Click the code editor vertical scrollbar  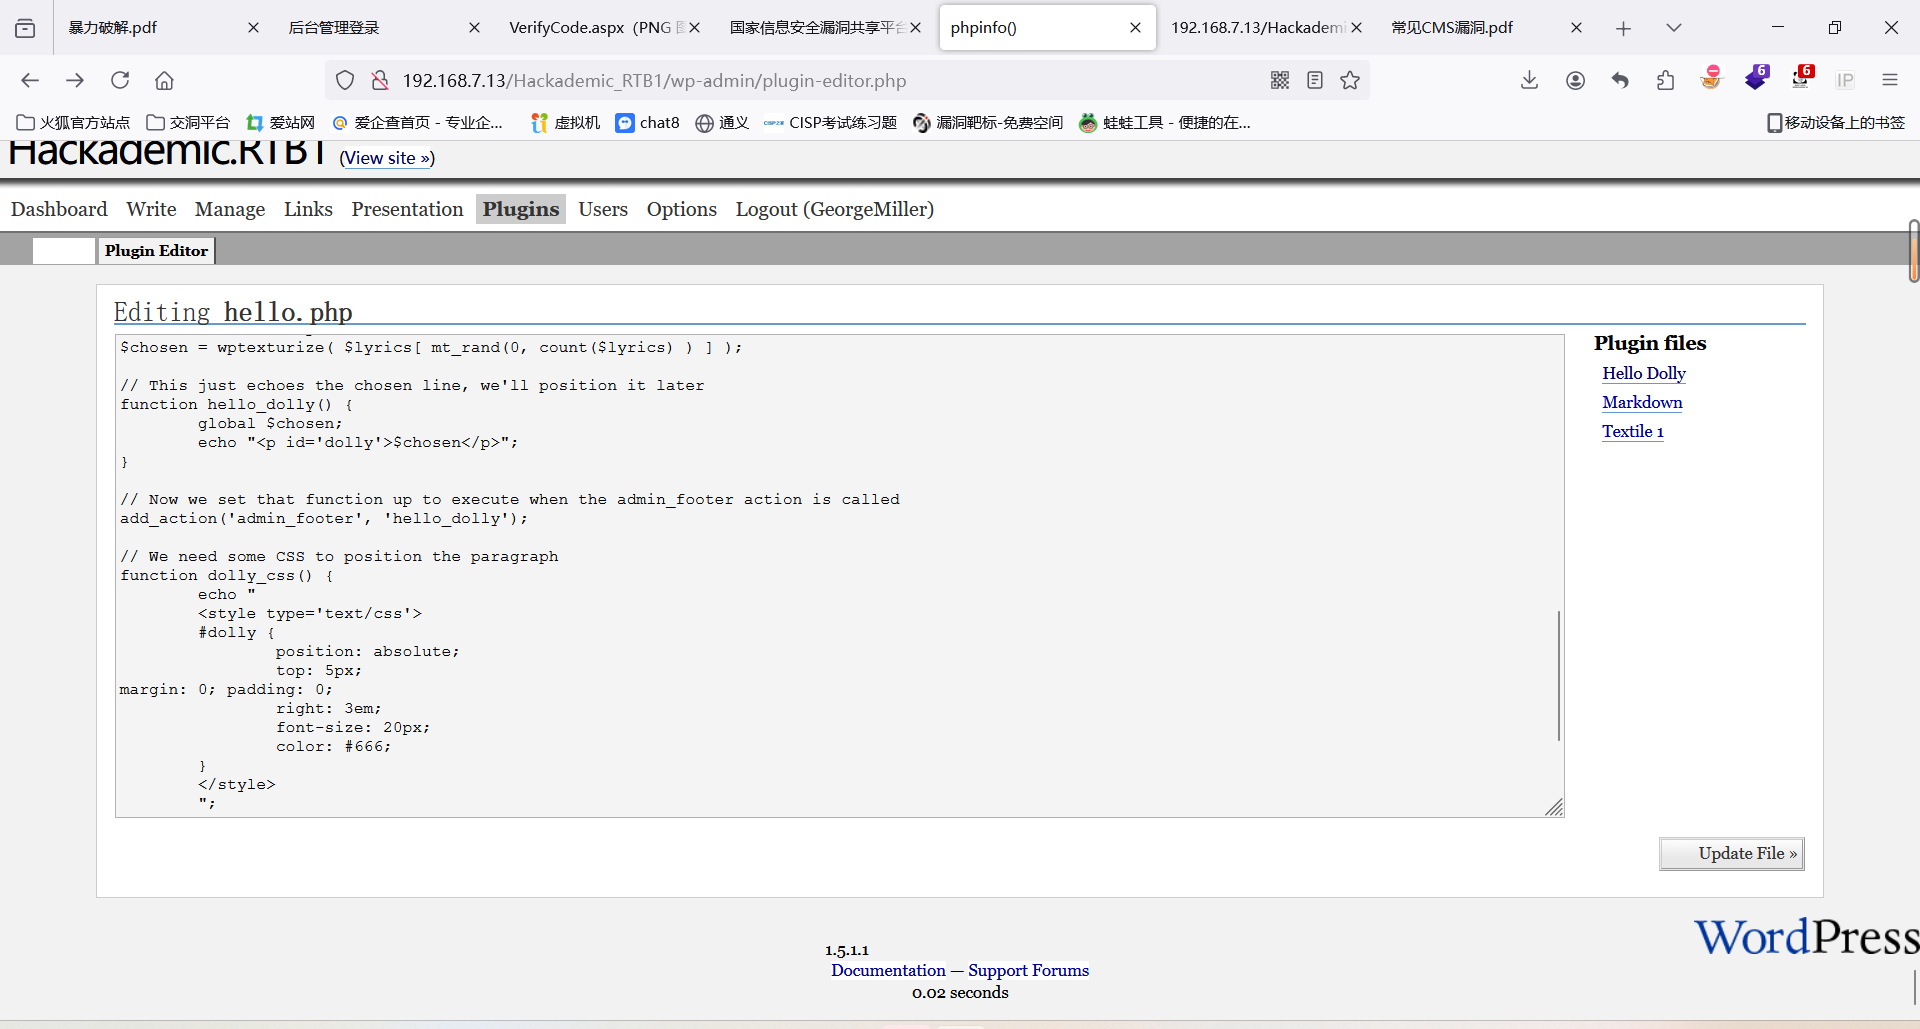pyautogui.click(x=1559, y=675)
